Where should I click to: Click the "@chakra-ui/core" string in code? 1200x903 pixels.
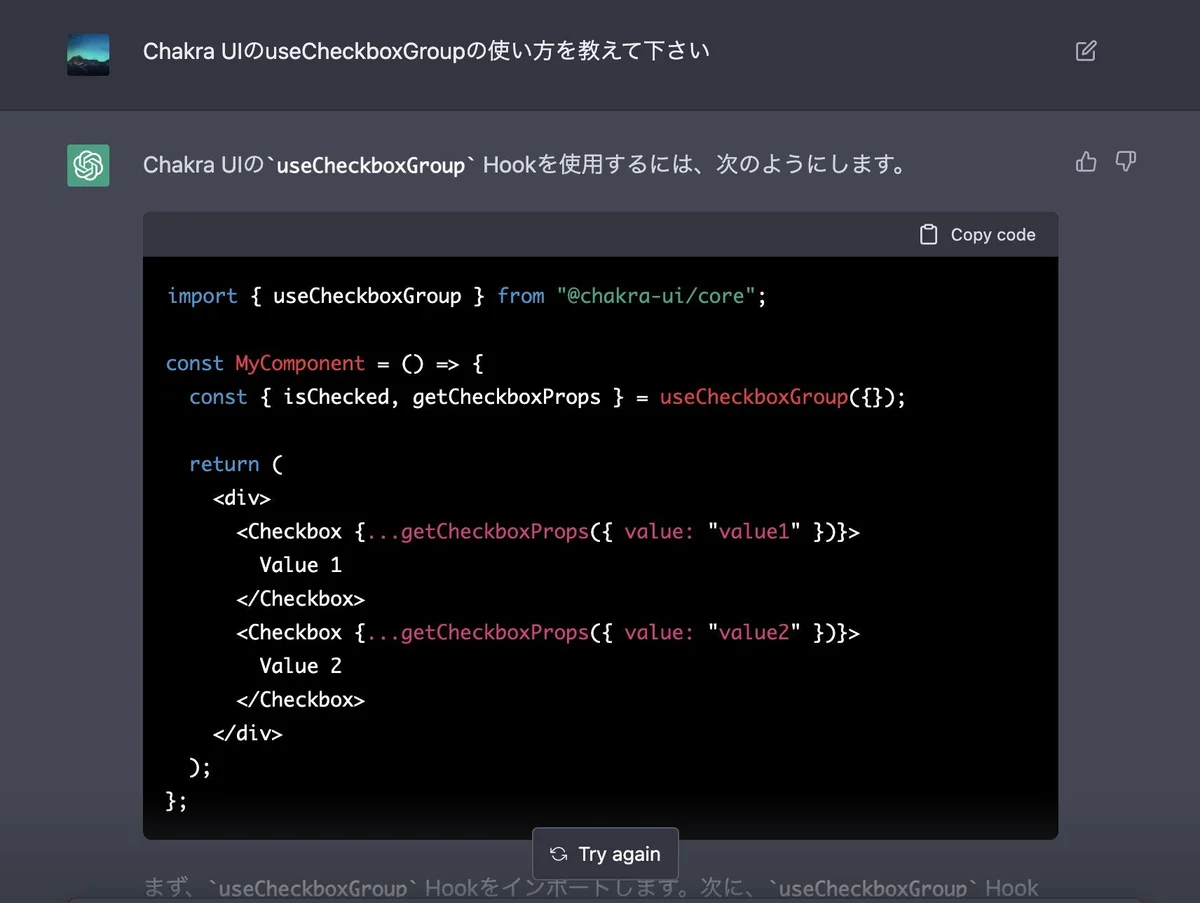coord(655,296)
